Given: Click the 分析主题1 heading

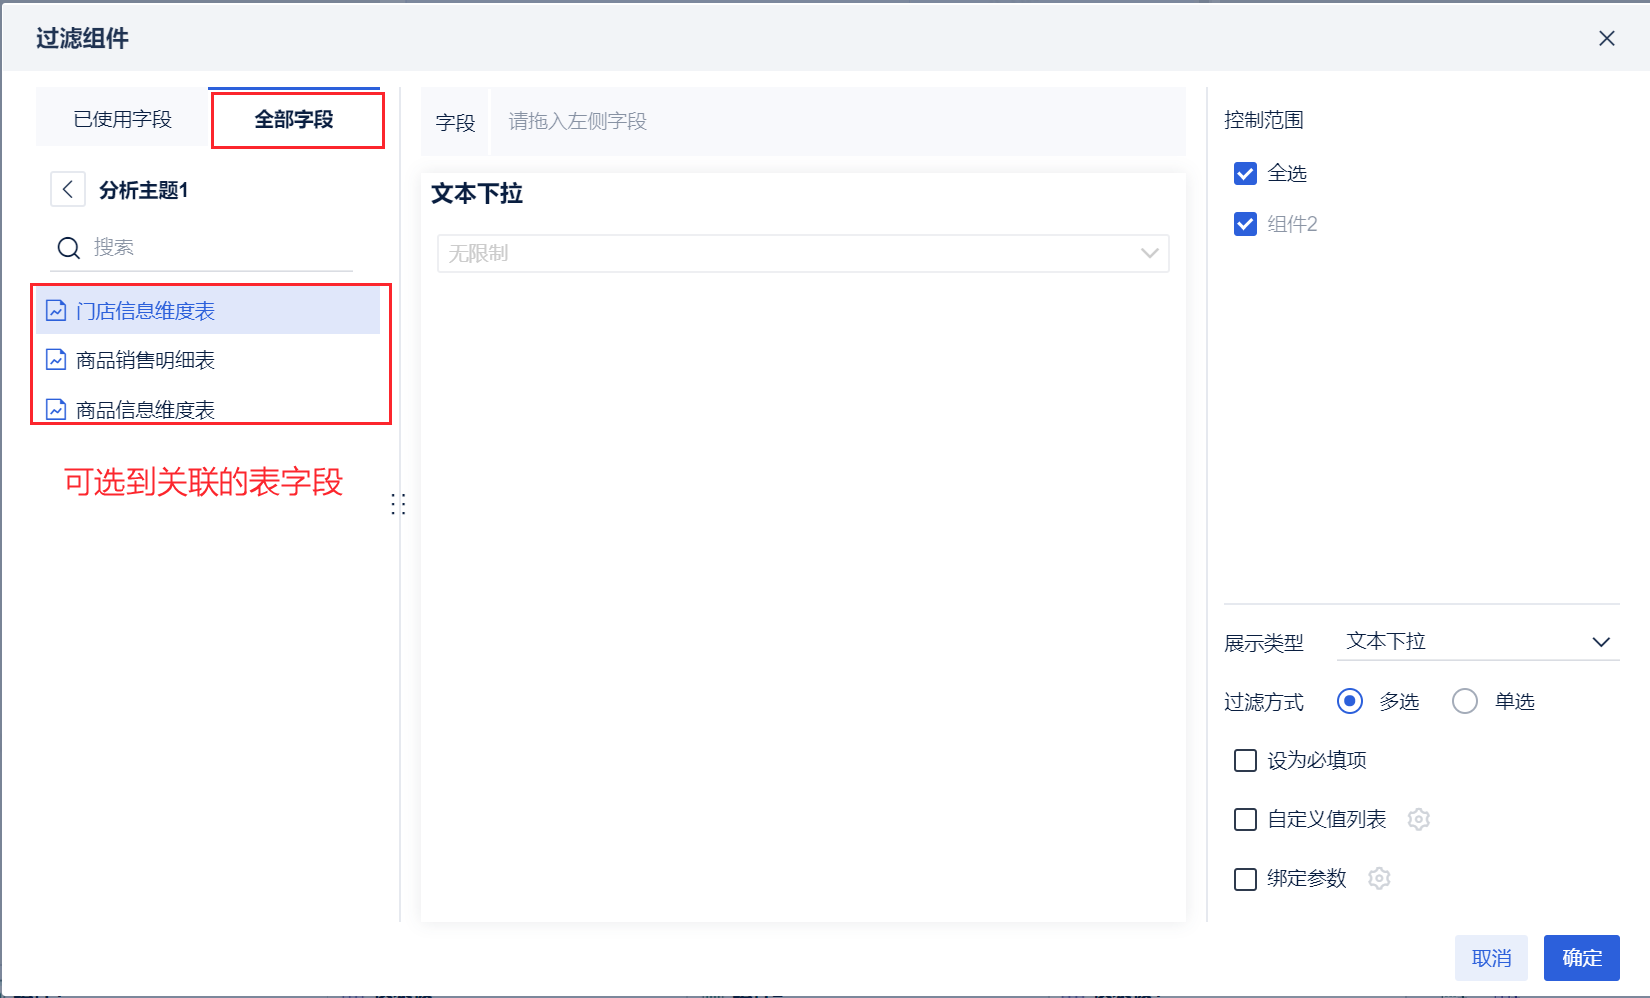Looking at the screenshot, I should (x=144, y=190).
